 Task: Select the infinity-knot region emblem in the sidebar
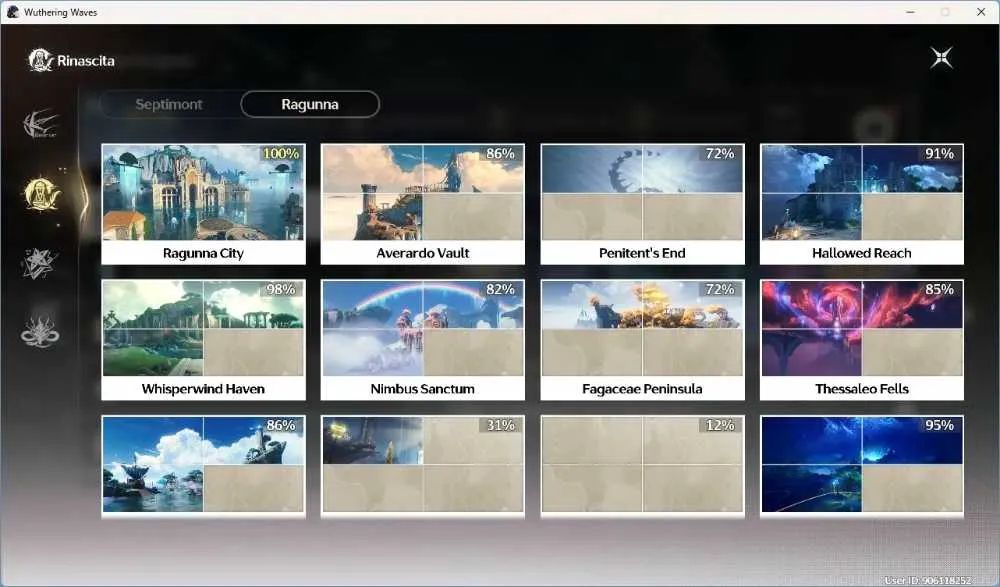[x=40, y=332]
